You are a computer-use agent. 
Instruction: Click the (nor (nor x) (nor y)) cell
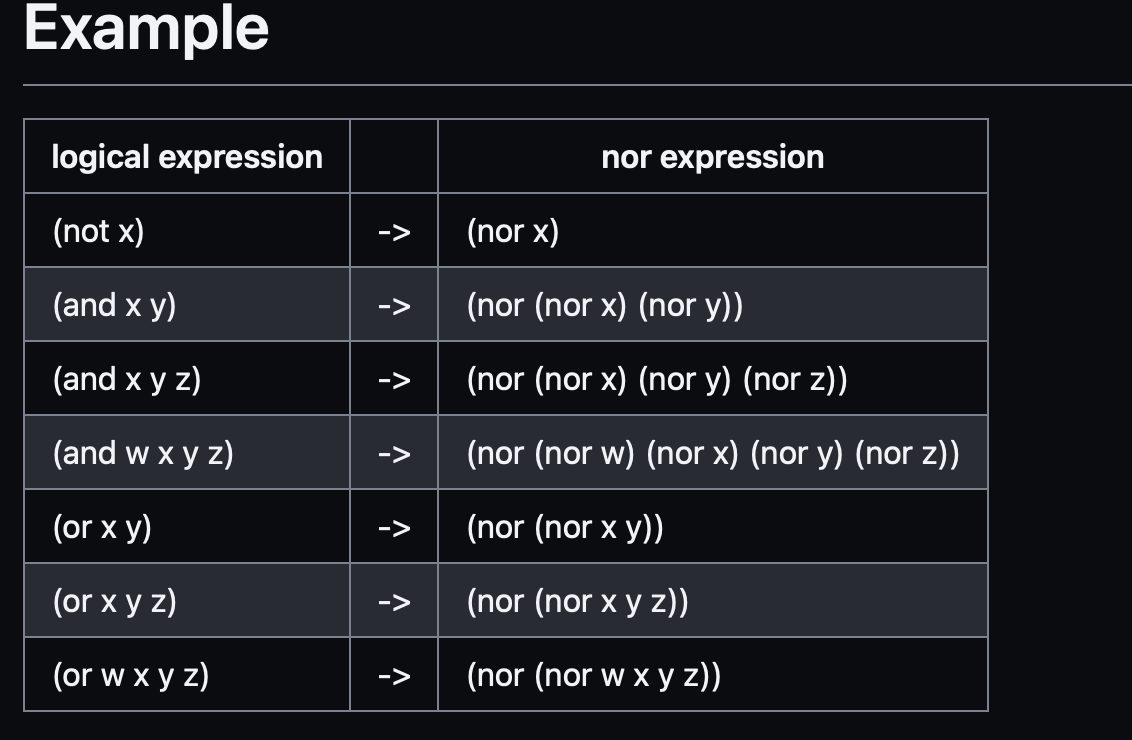tap(713, 305)
